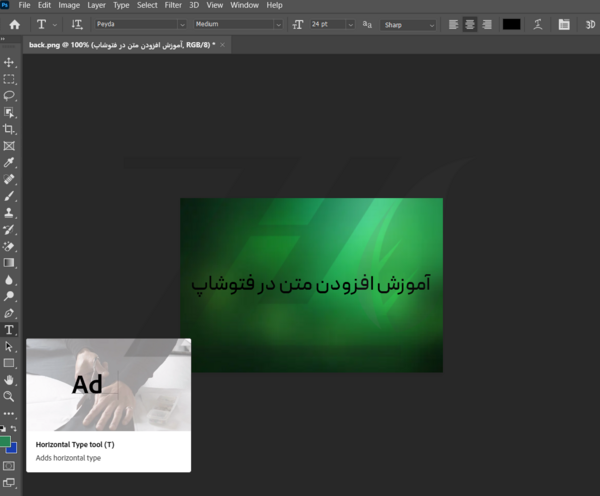Viewport: 600px width, 496px height.
Task: Toggle Quick Mask mode
Action: tap(9, 466)
